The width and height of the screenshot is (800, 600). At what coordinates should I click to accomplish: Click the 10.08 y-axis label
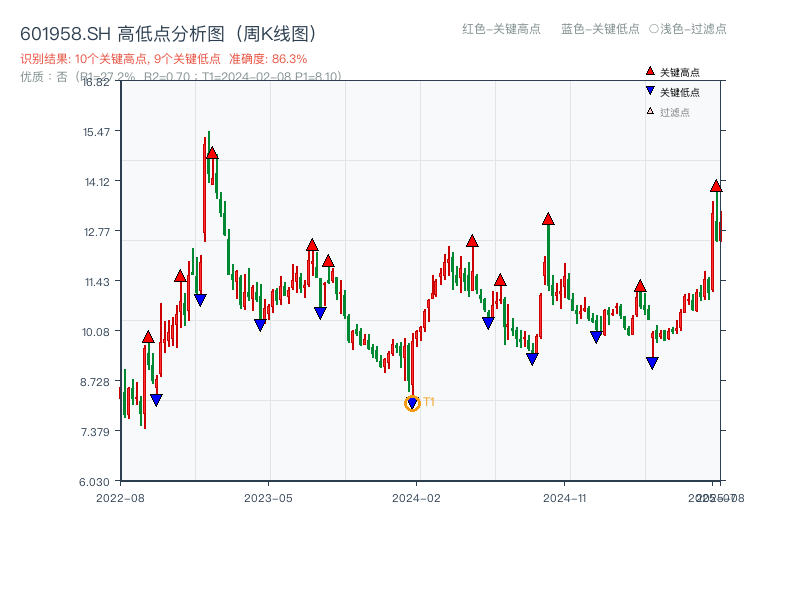pyautogui.click(x=96, y=332)
